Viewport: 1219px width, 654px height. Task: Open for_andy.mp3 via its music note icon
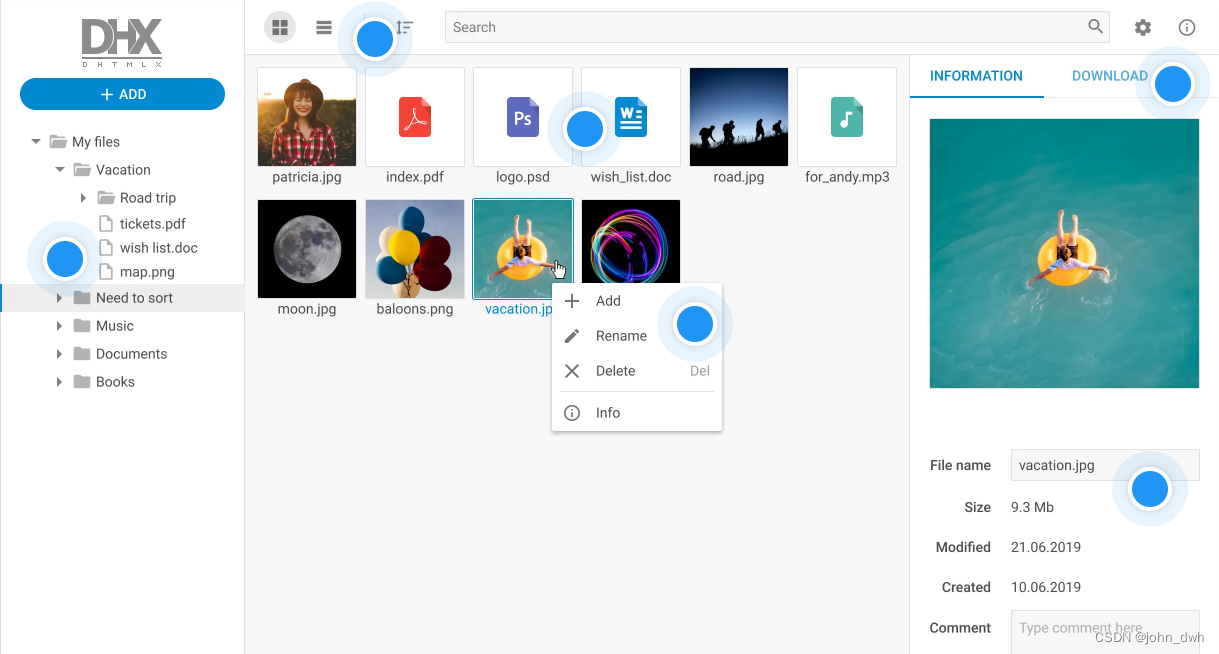pyautogui.click(x=846, y=116)
